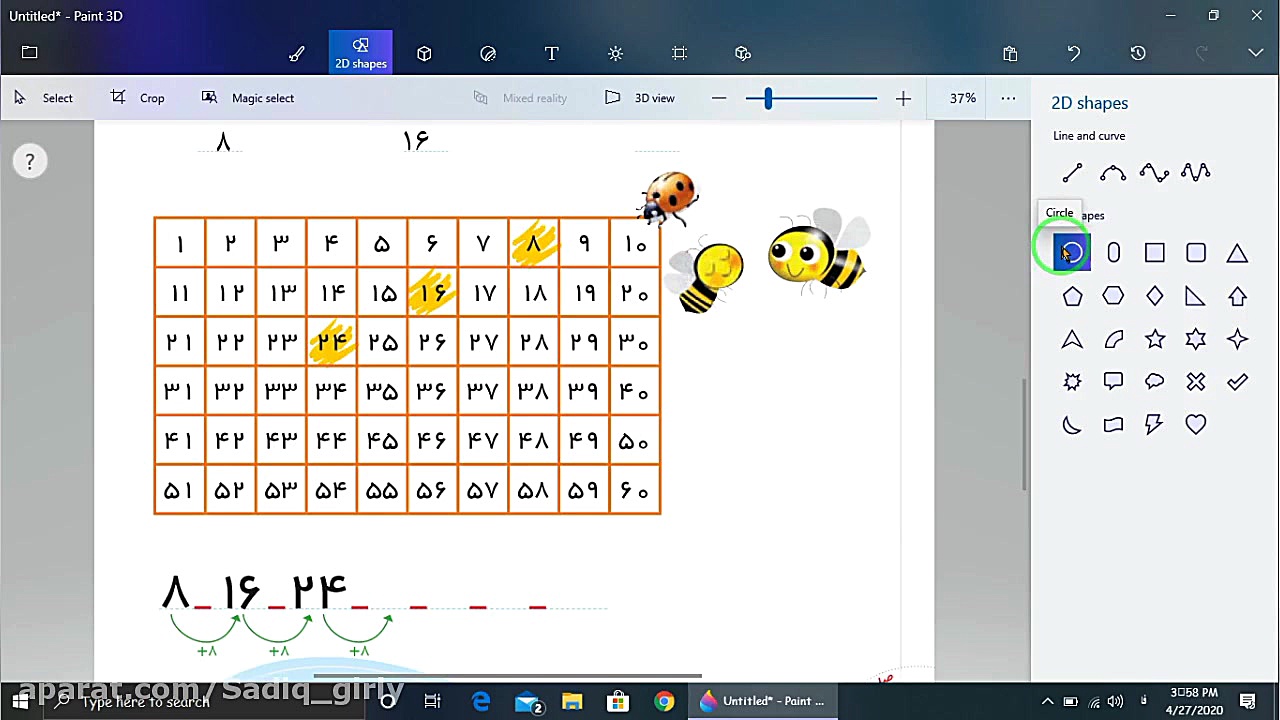This screenshot has width=1280, height=720.
Task: Activate Magic select
Action: coord(248,98)
